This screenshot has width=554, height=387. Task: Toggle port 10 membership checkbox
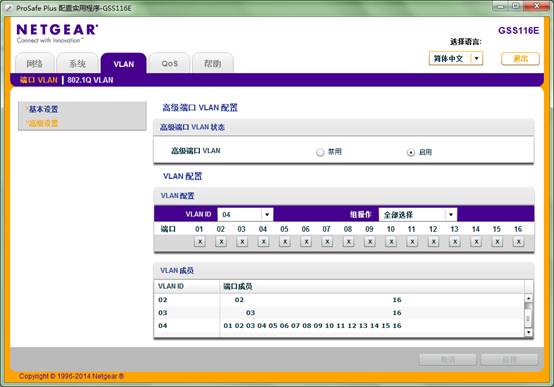391,242
